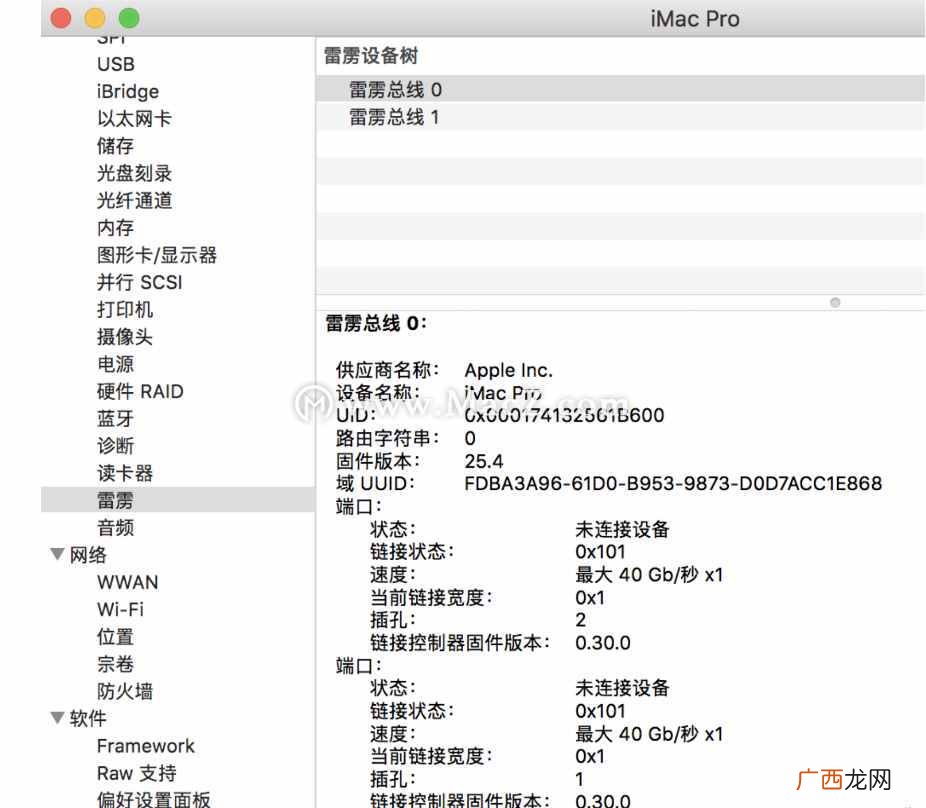Click the firmware version 25.4 value
Screen dimensions: 926x808
484,461
